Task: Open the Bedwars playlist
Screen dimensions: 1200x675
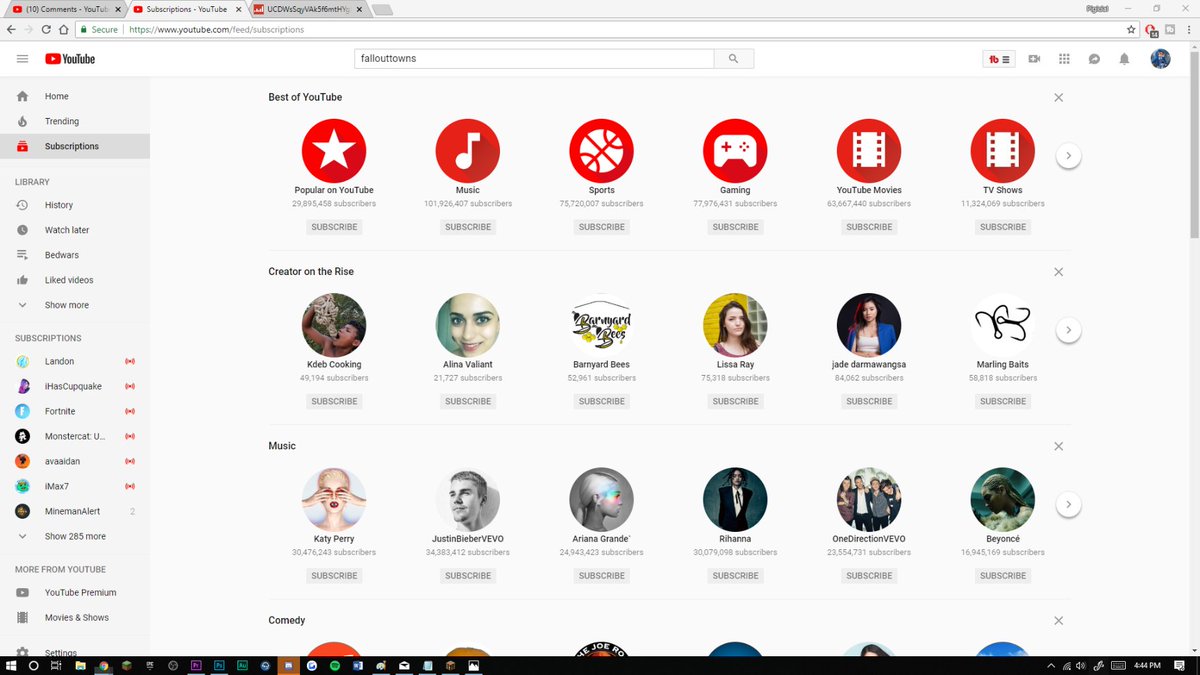Action: (x=75, y=255)
